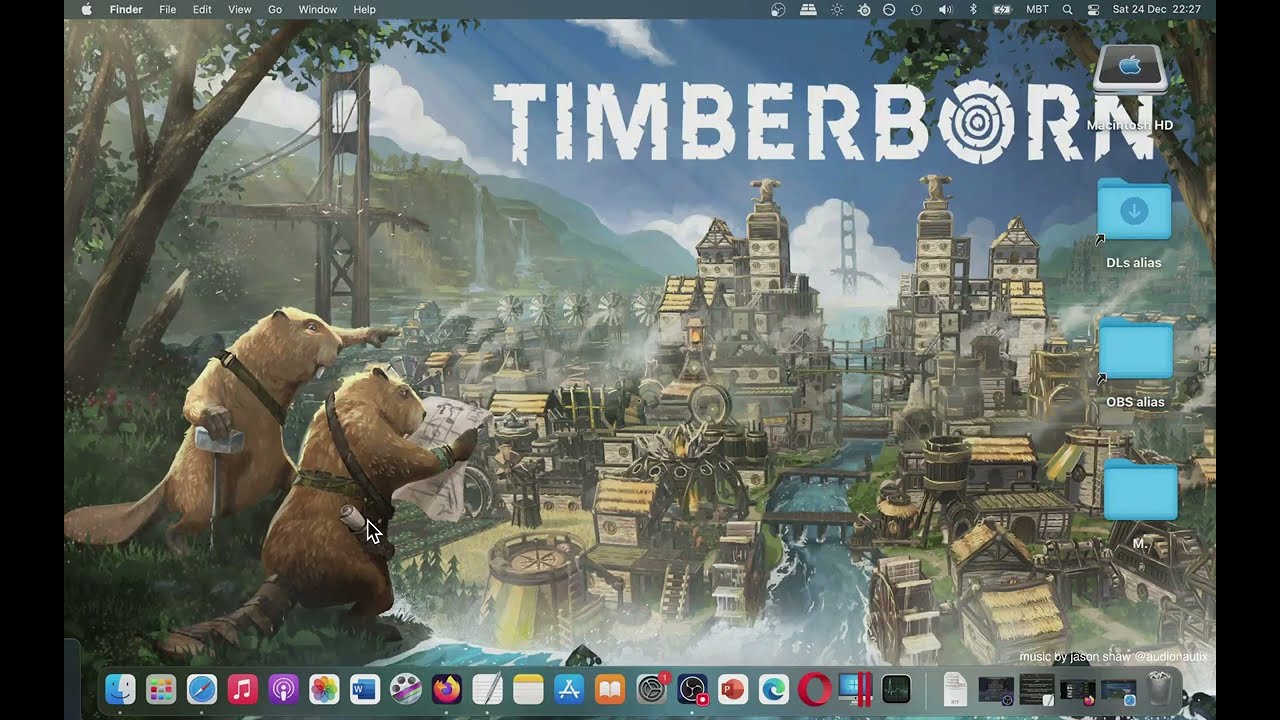1280x720 pixels.
Task: Open Control Center in menu bar
Action: click(x=1093, y=9)
